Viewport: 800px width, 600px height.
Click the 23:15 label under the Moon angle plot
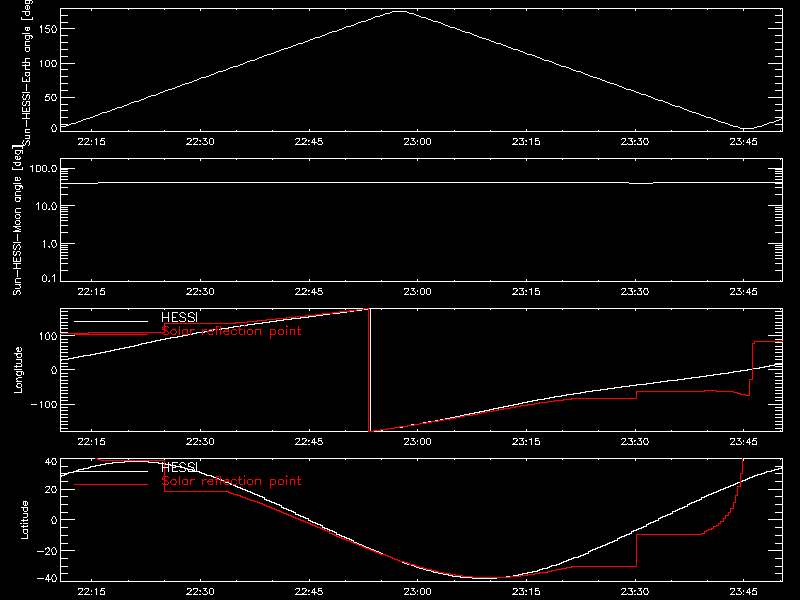(526, 291)
